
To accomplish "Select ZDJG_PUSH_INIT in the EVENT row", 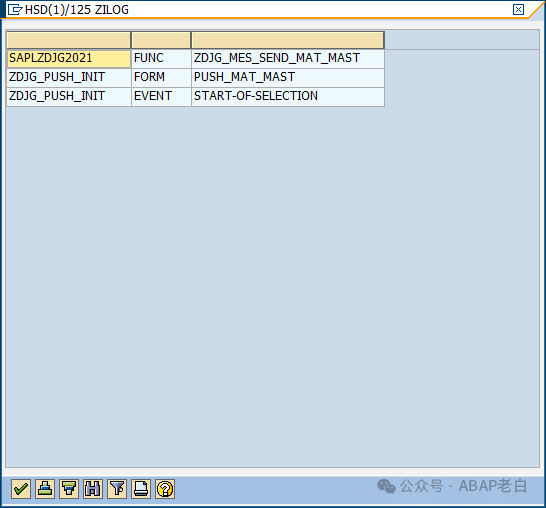I will [x=69, y=96].
